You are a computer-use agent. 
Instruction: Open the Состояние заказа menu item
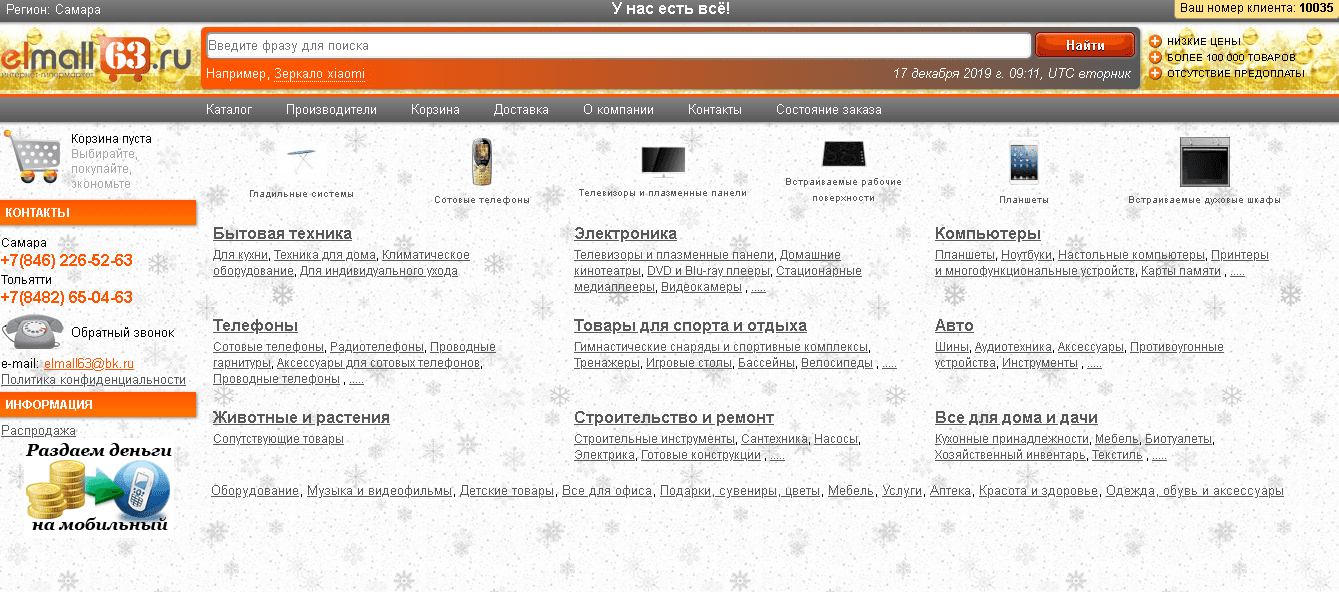[x=828, y=110]
